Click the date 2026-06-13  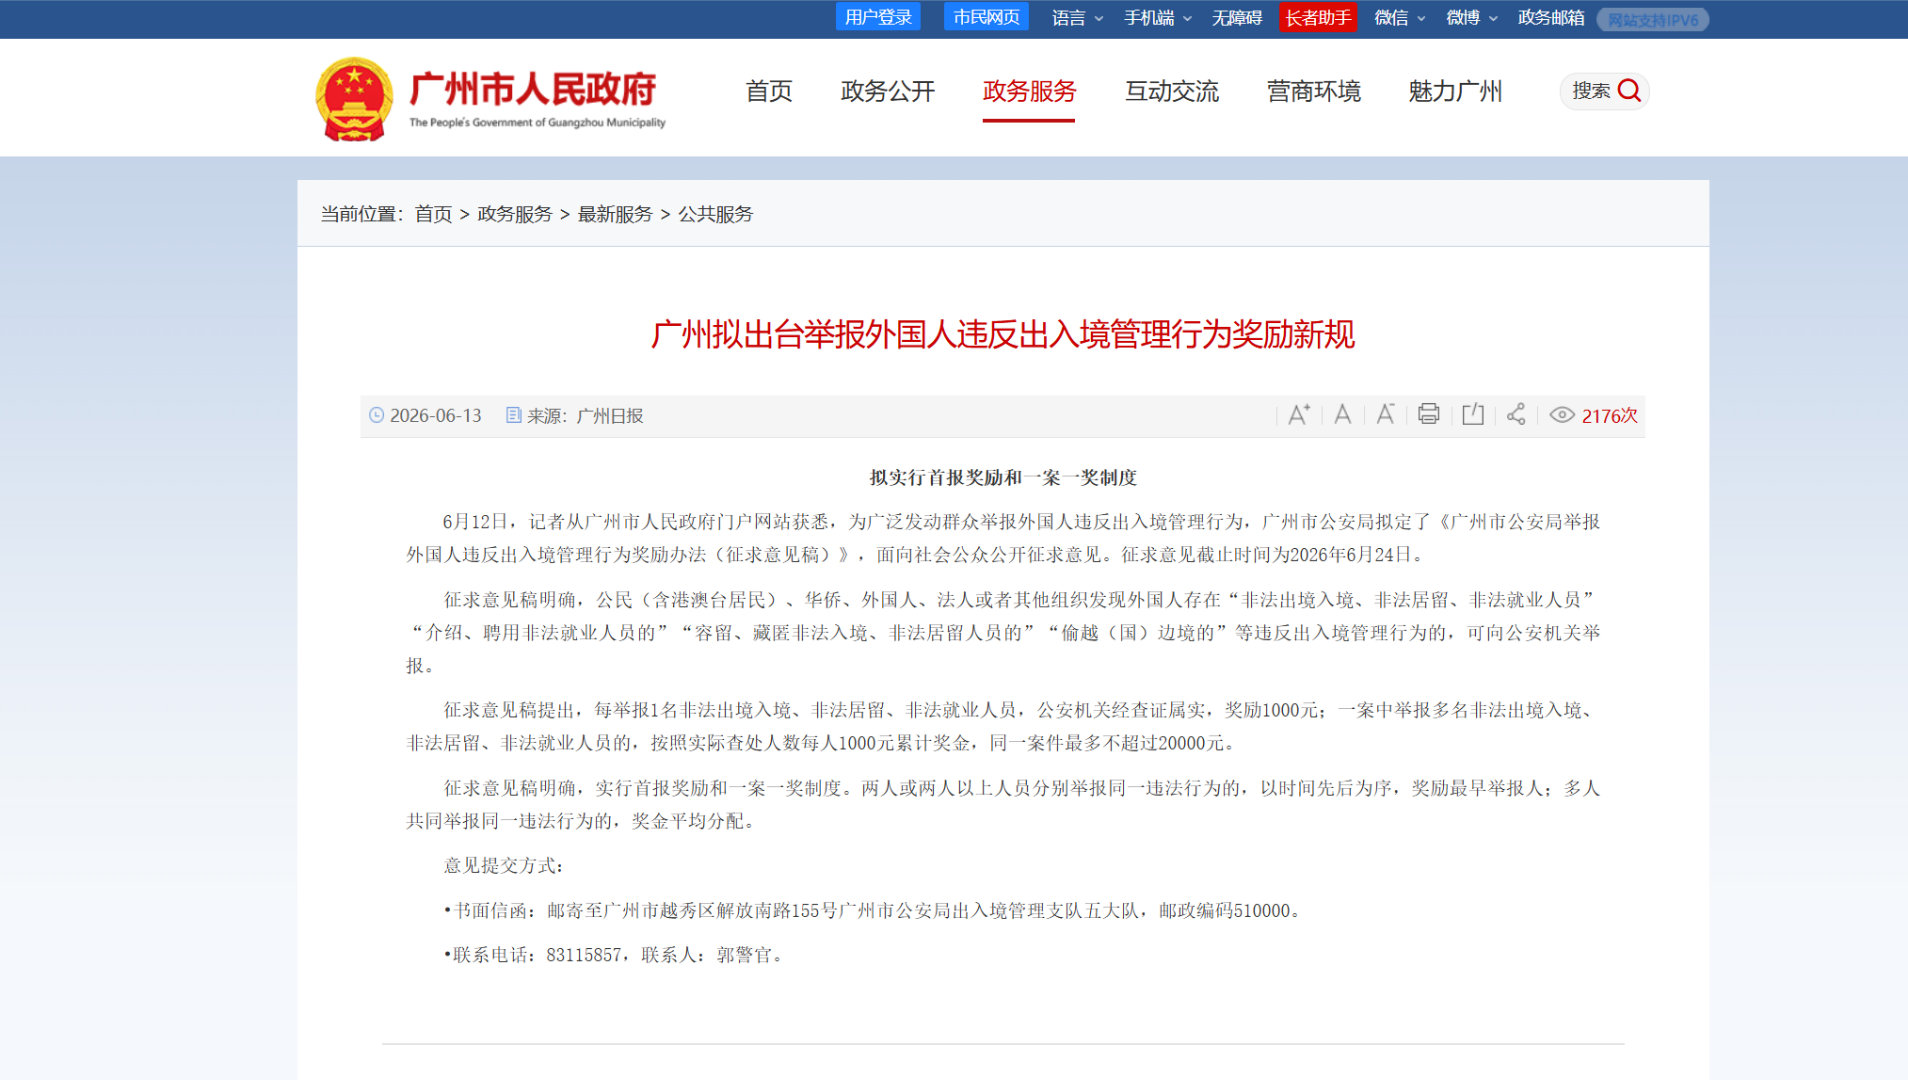click(x=436, y=415)
